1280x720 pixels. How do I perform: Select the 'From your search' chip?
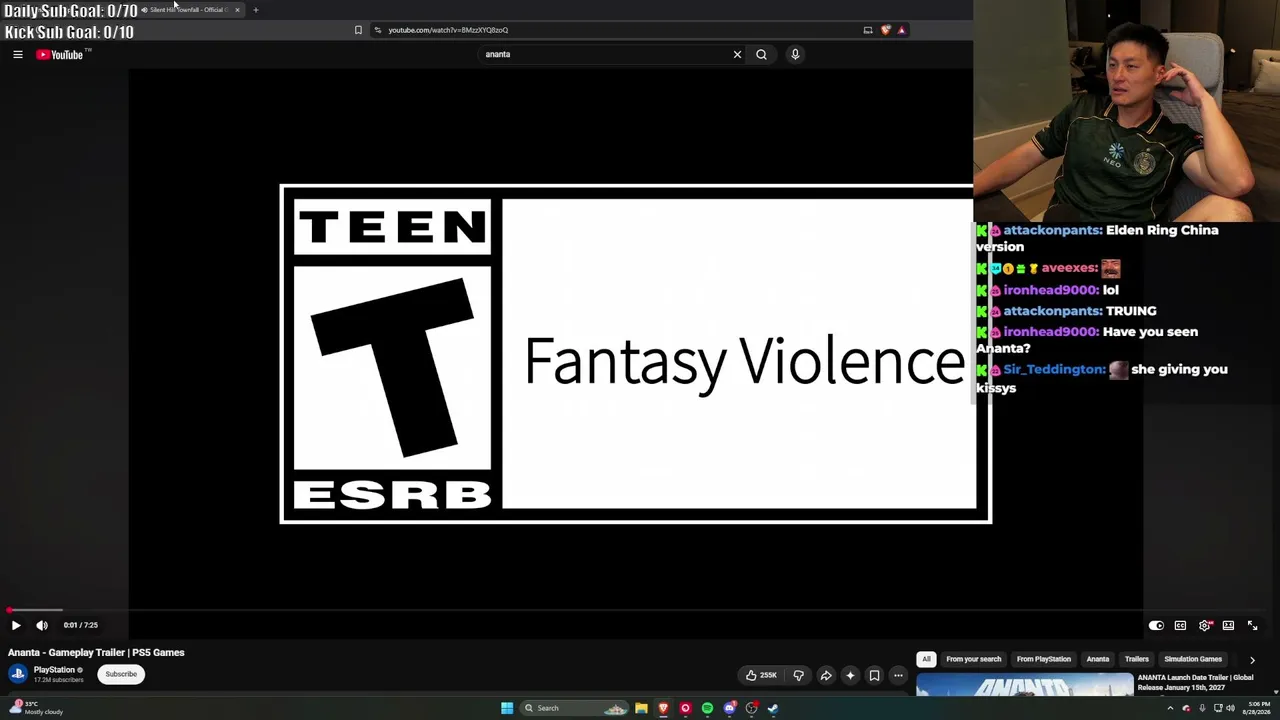click(973, 659)
